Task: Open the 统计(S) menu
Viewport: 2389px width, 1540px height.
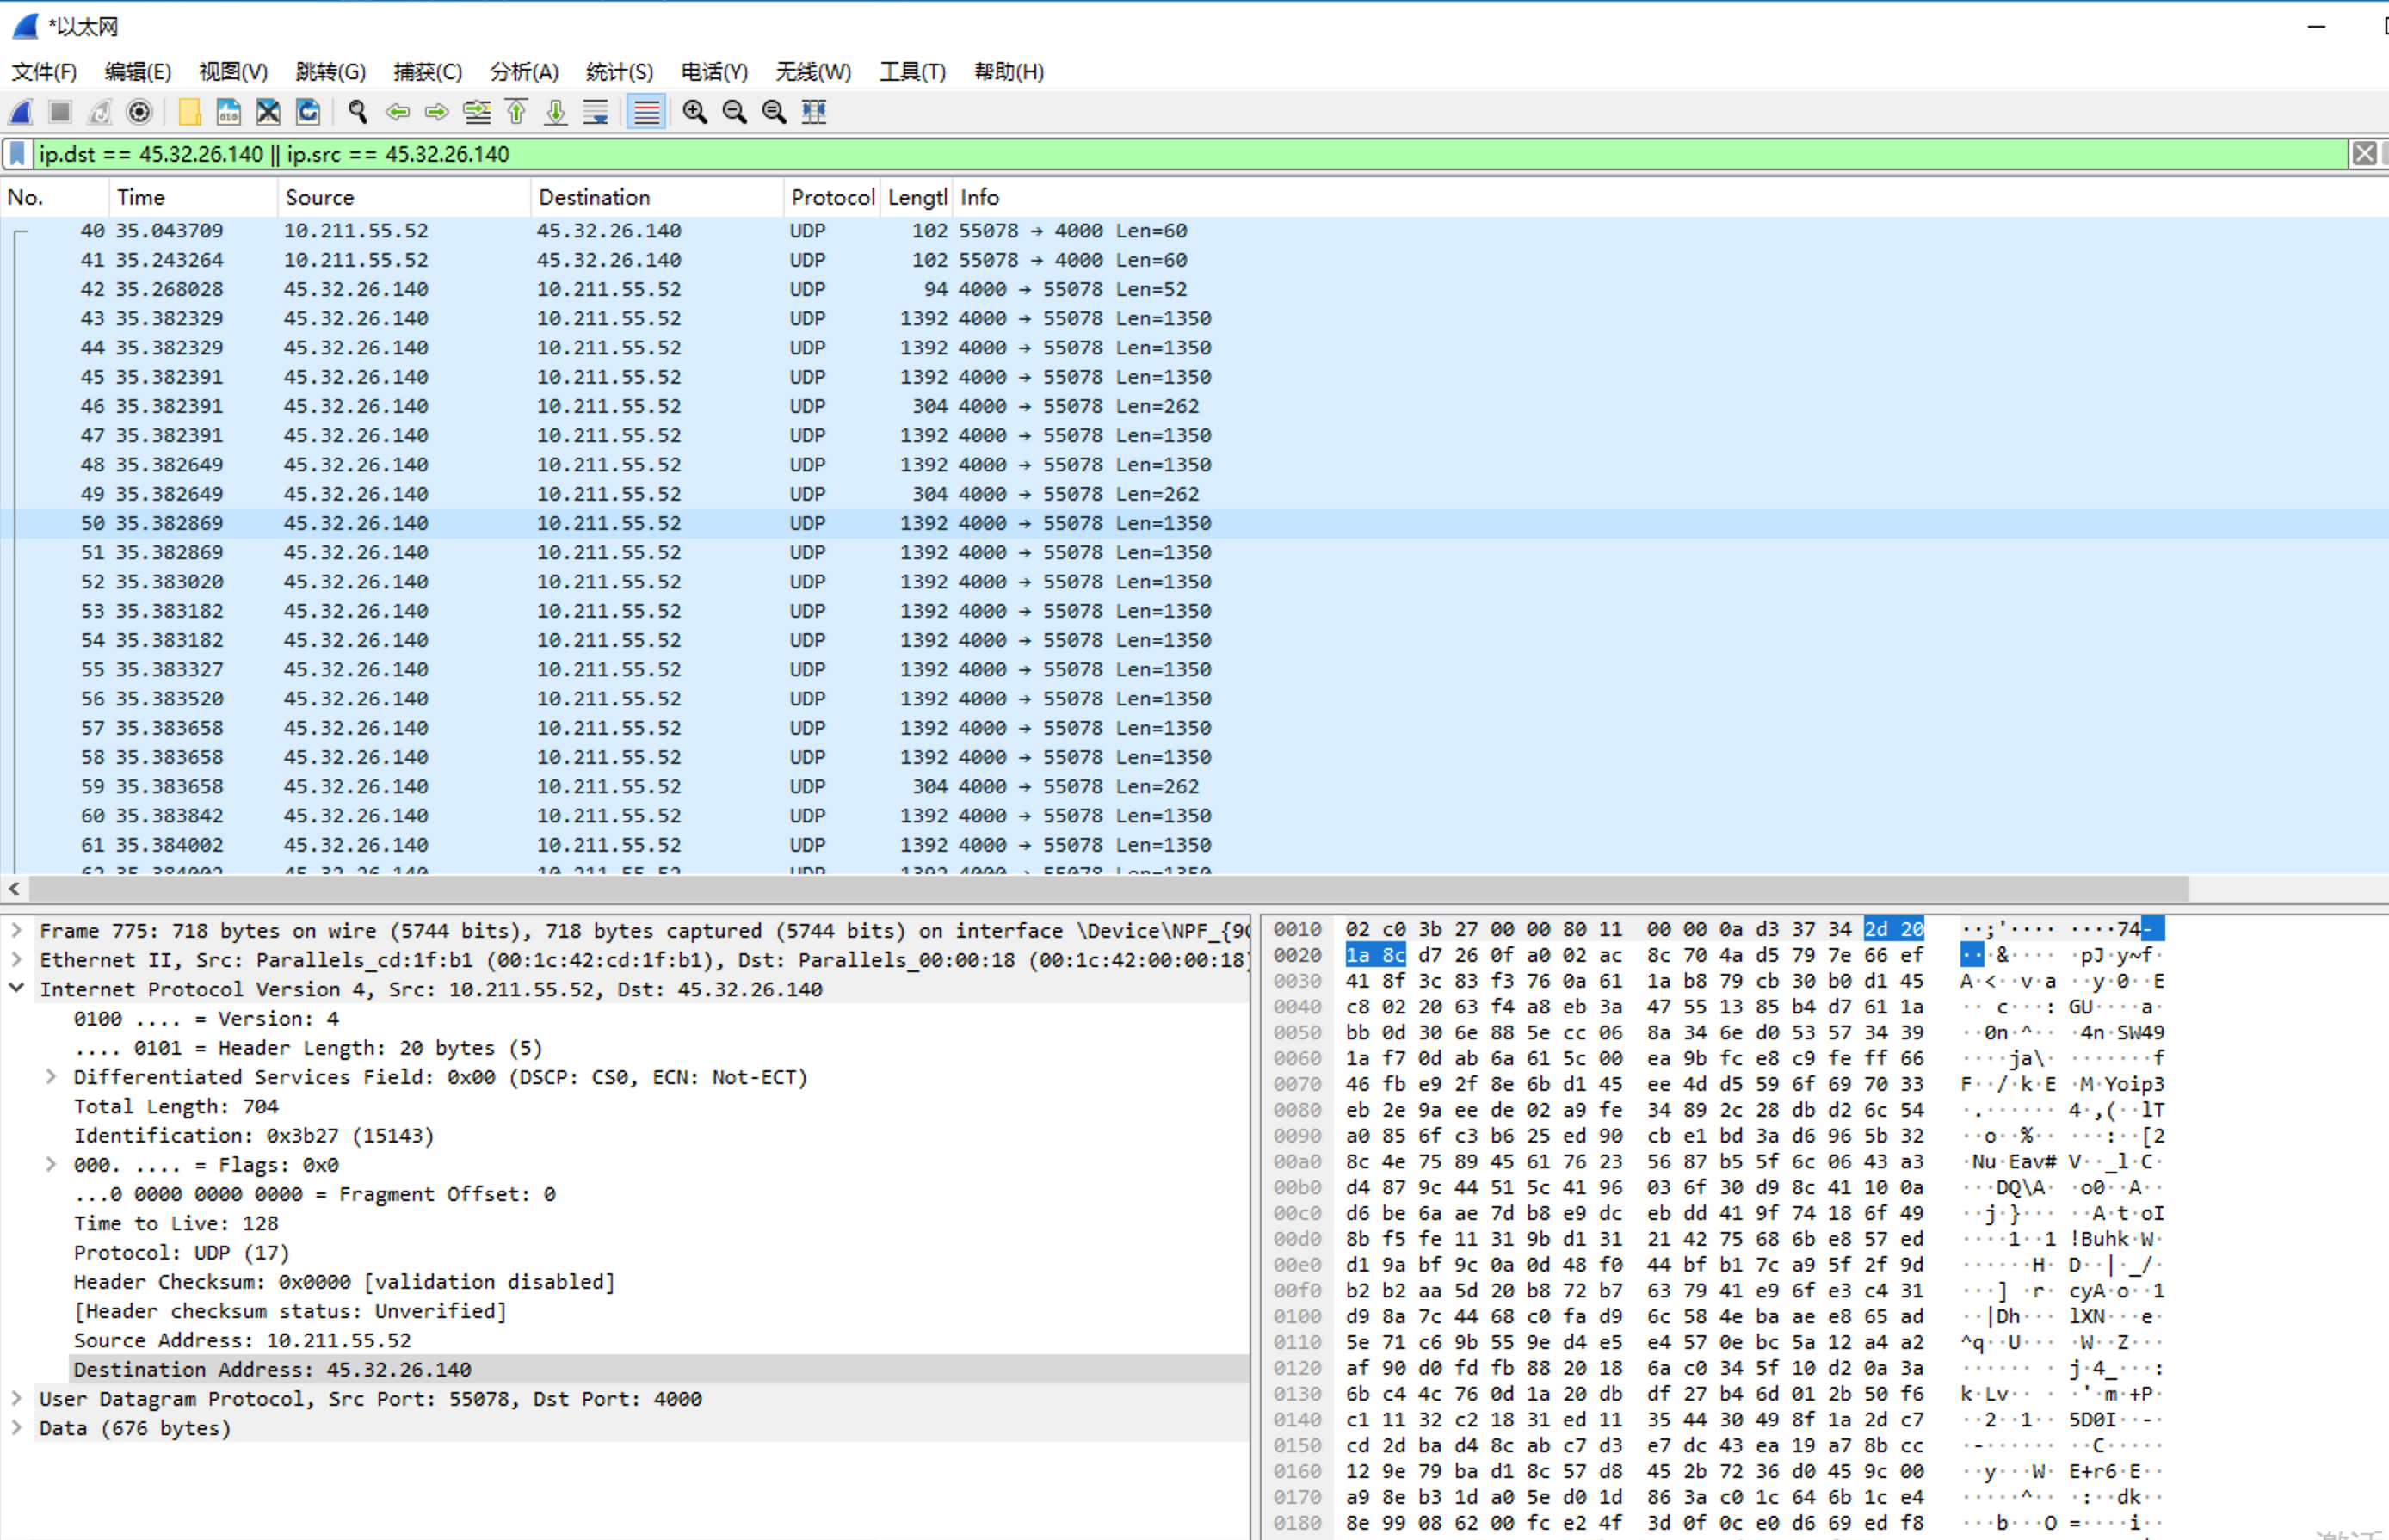Action: click(618, 72)
